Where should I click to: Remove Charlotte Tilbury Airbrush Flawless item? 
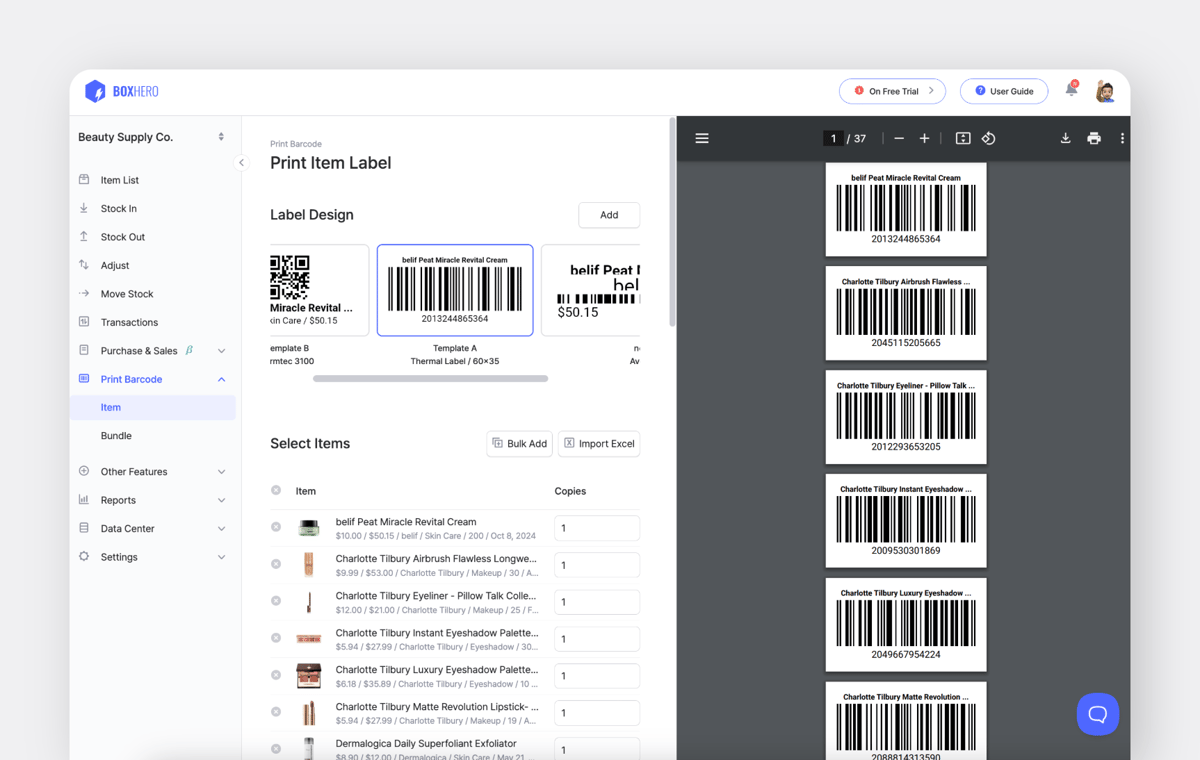pos(276,564)
